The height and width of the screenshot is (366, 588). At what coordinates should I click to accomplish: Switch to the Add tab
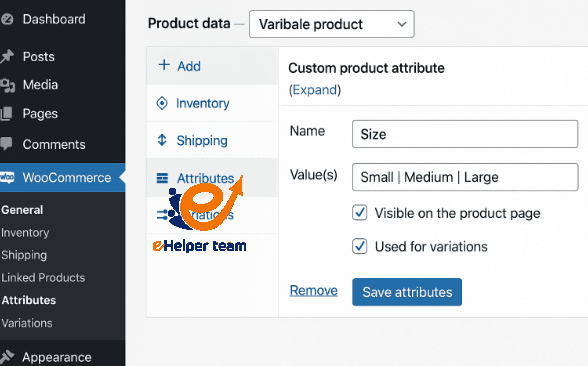pos(212,66)
